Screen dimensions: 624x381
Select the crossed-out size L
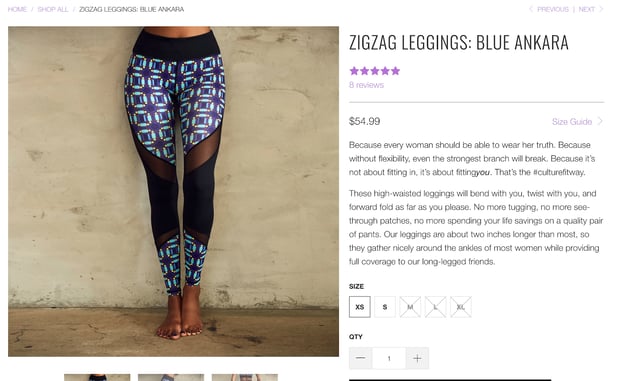[435, 307]
